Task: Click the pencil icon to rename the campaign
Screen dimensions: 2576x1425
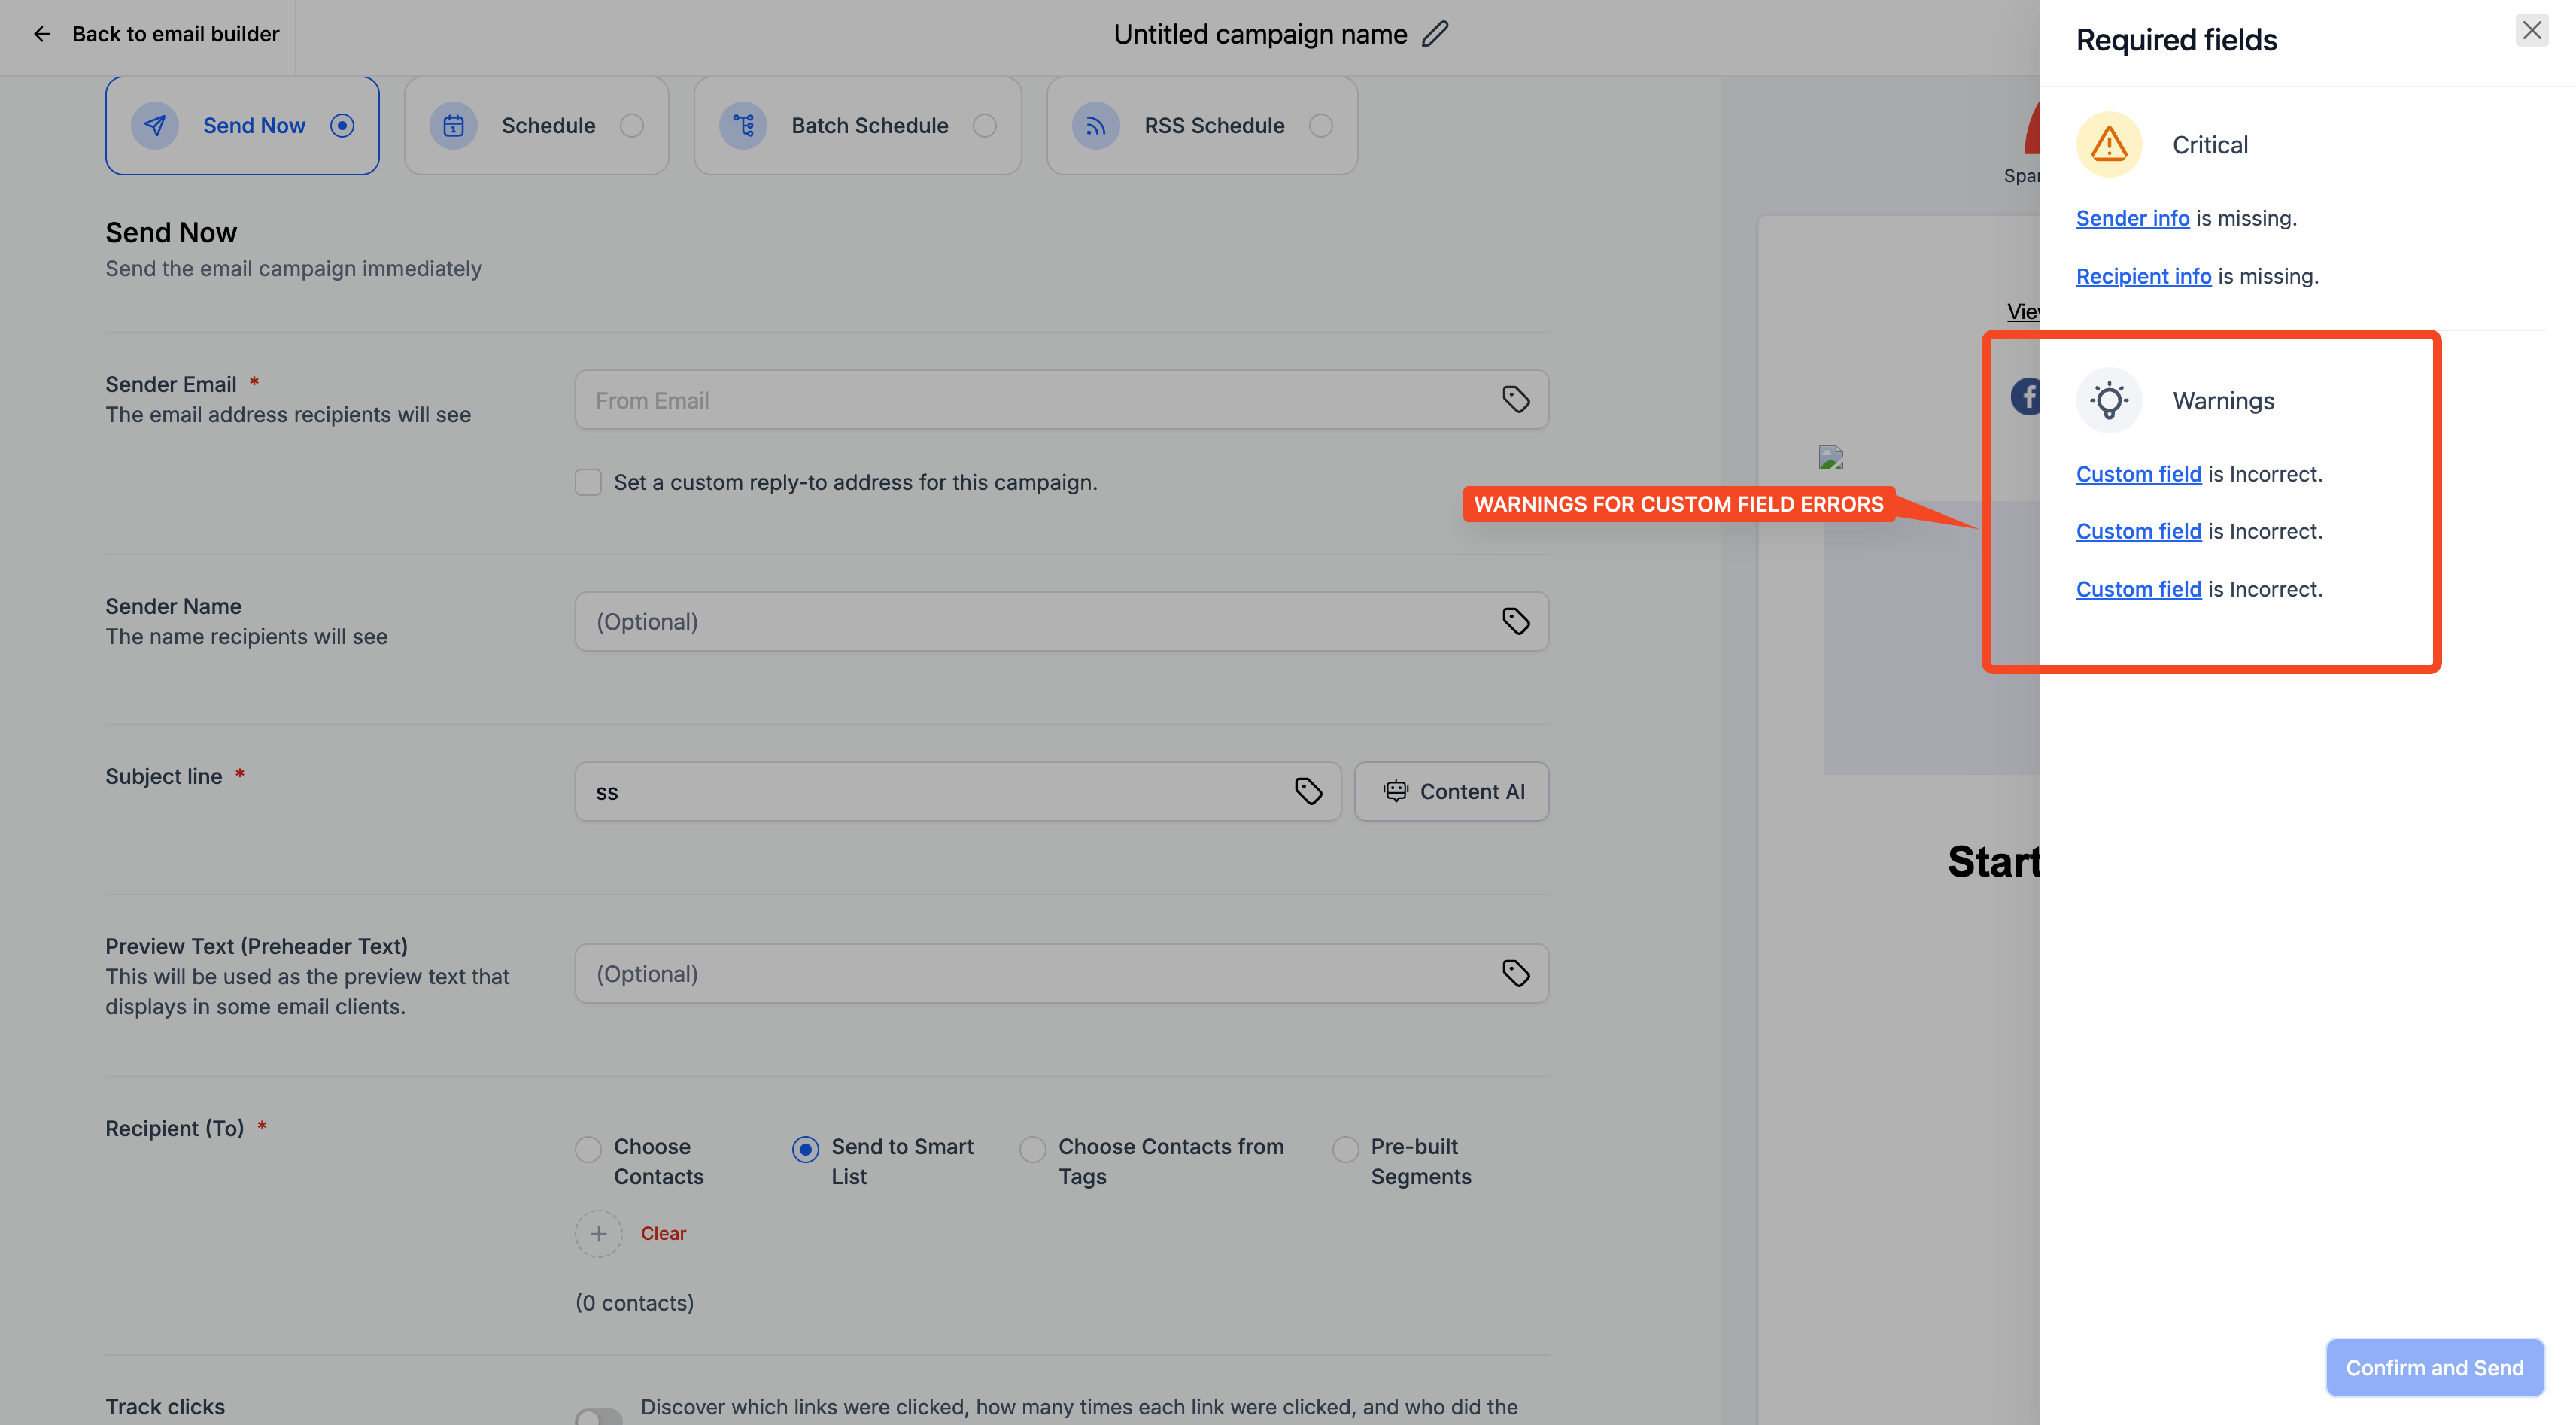Action: 1436,33
